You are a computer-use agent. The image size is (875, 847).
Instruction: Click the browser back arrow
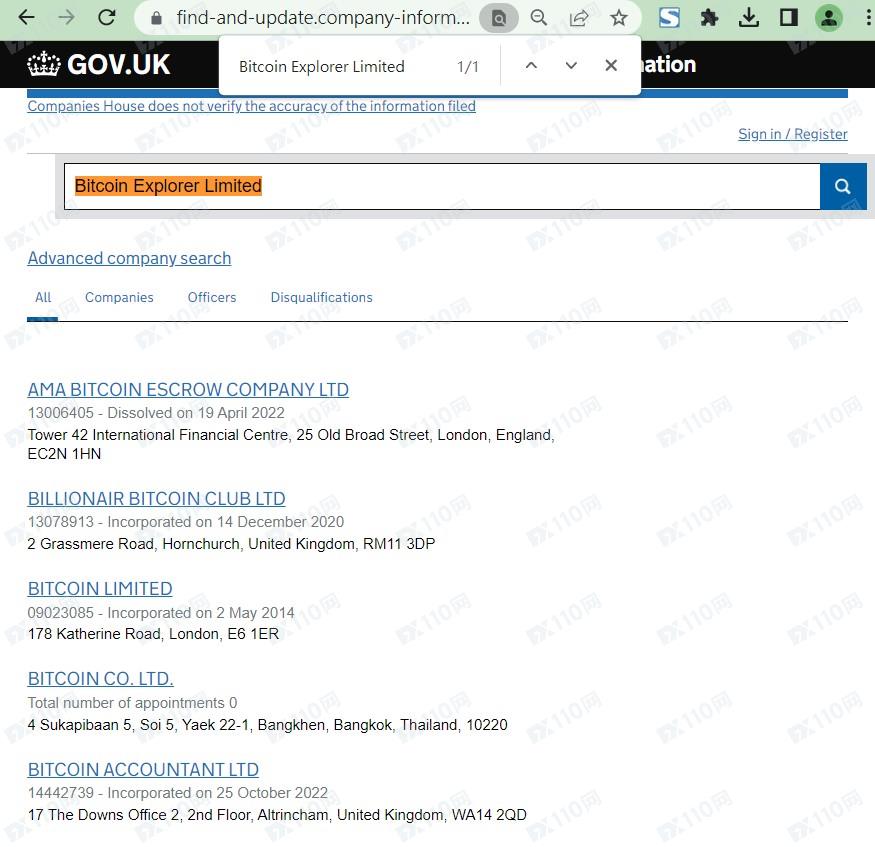tap(27, 18)
